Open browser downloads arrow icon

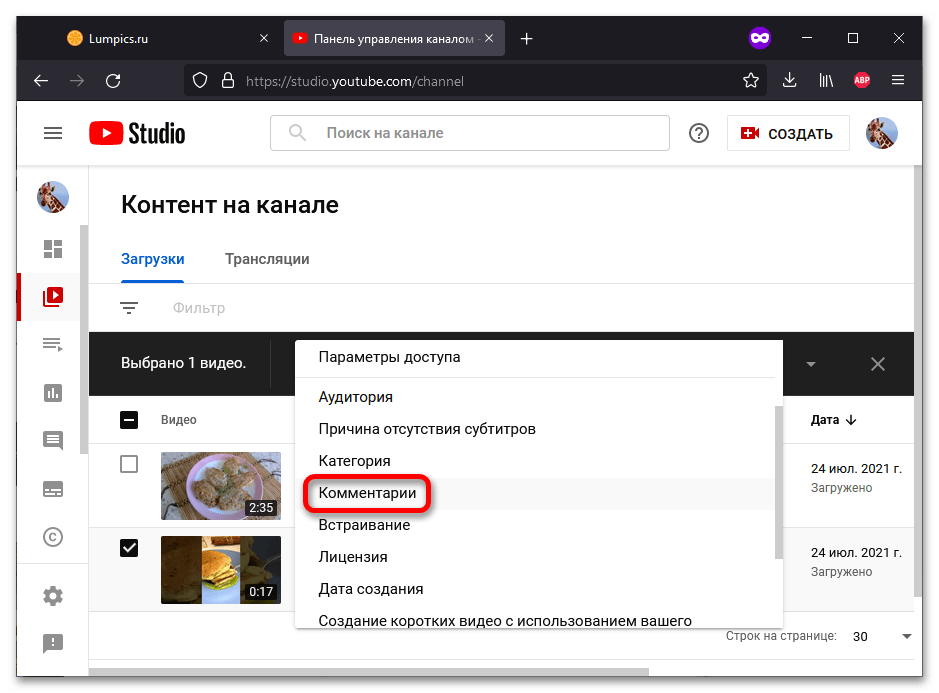[789, 80]
